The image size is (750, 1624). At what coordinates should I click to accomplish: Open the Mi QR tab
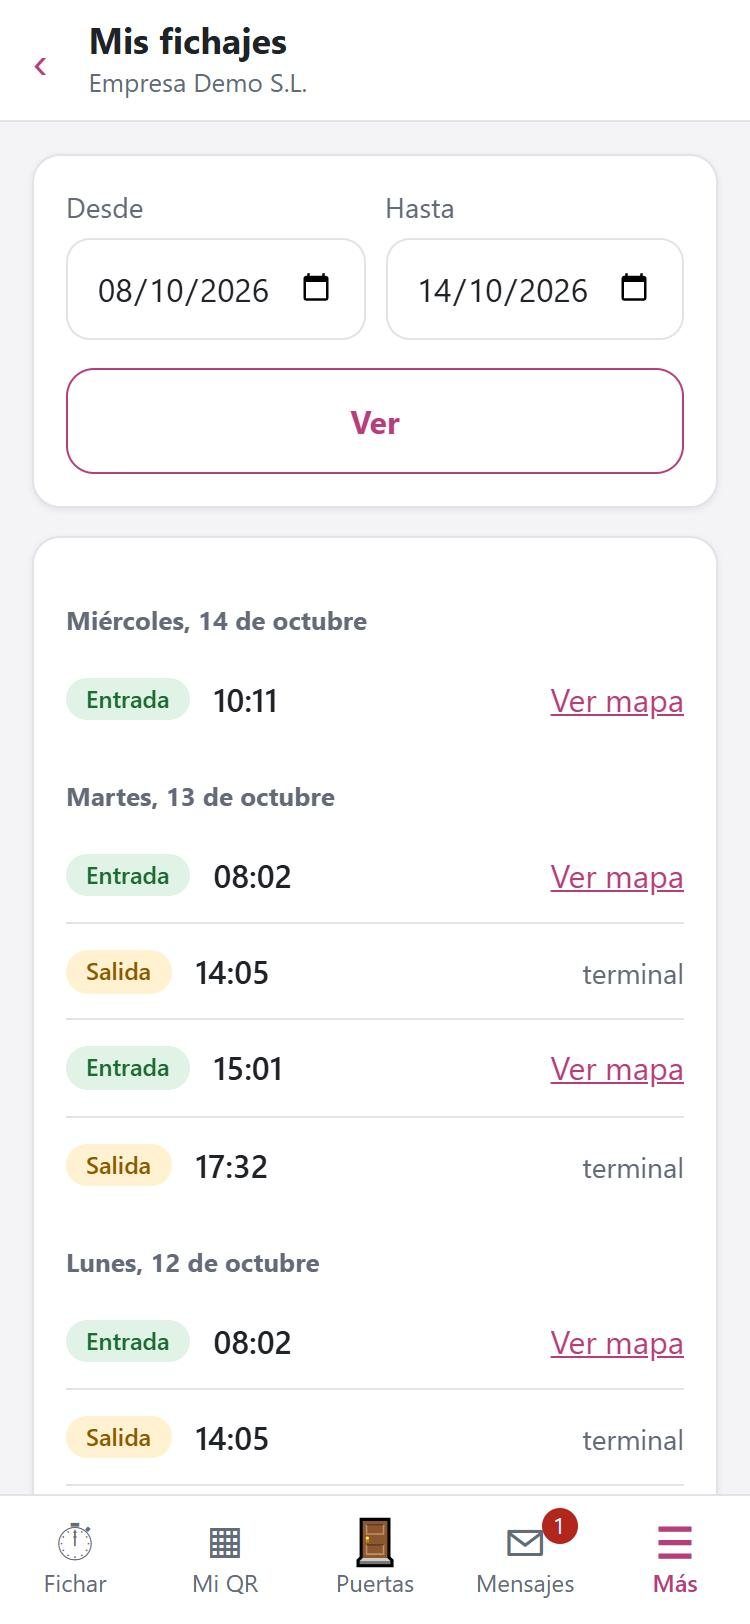[x=225, y=1558]
